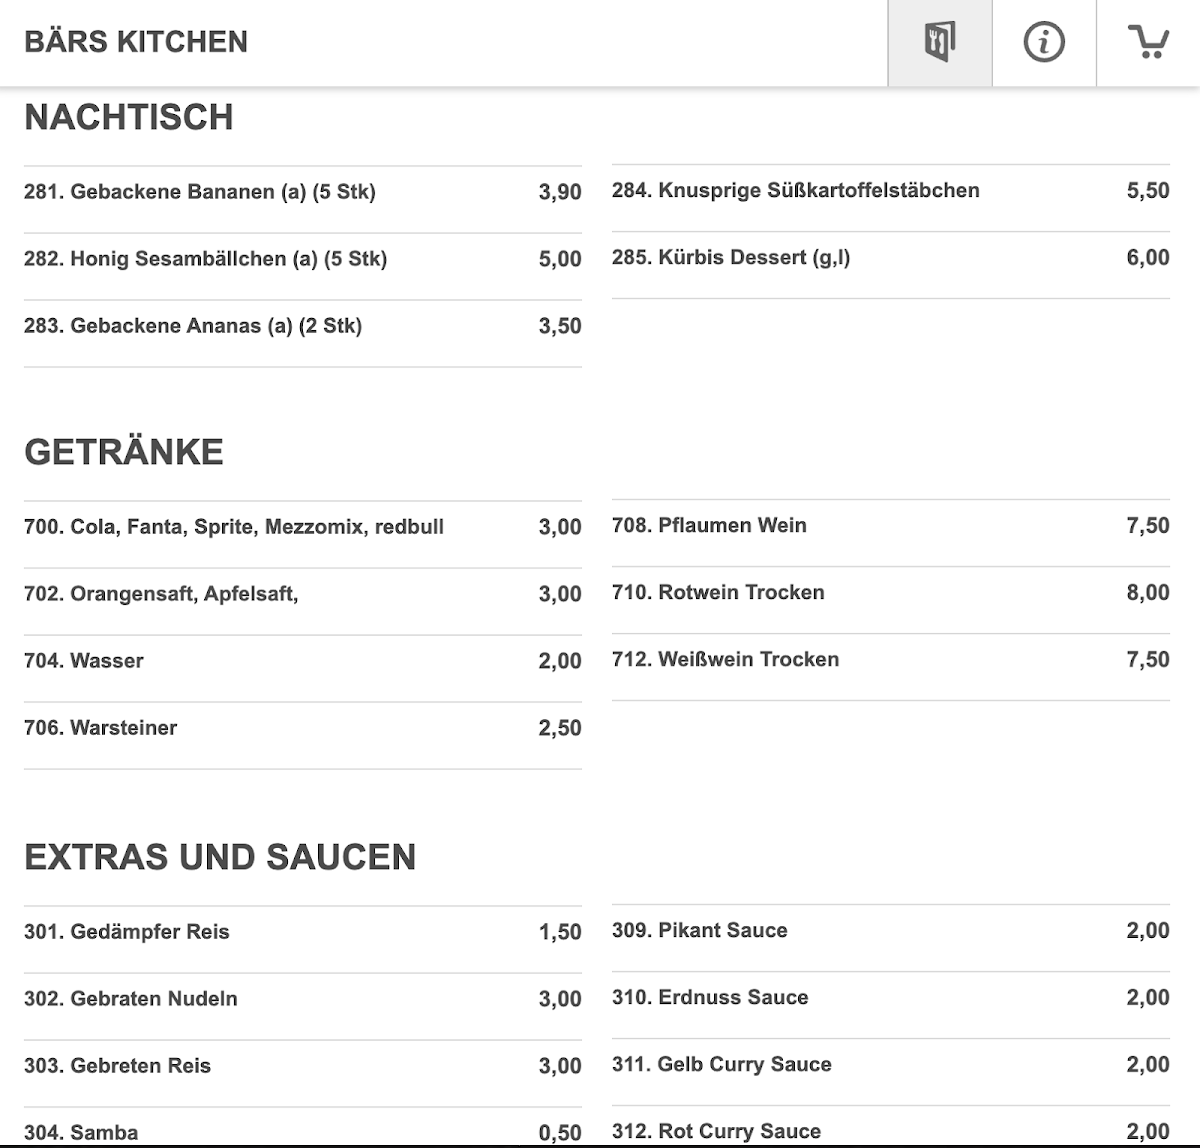Select 706. Warsteiner item

click(x=303, y=736)
